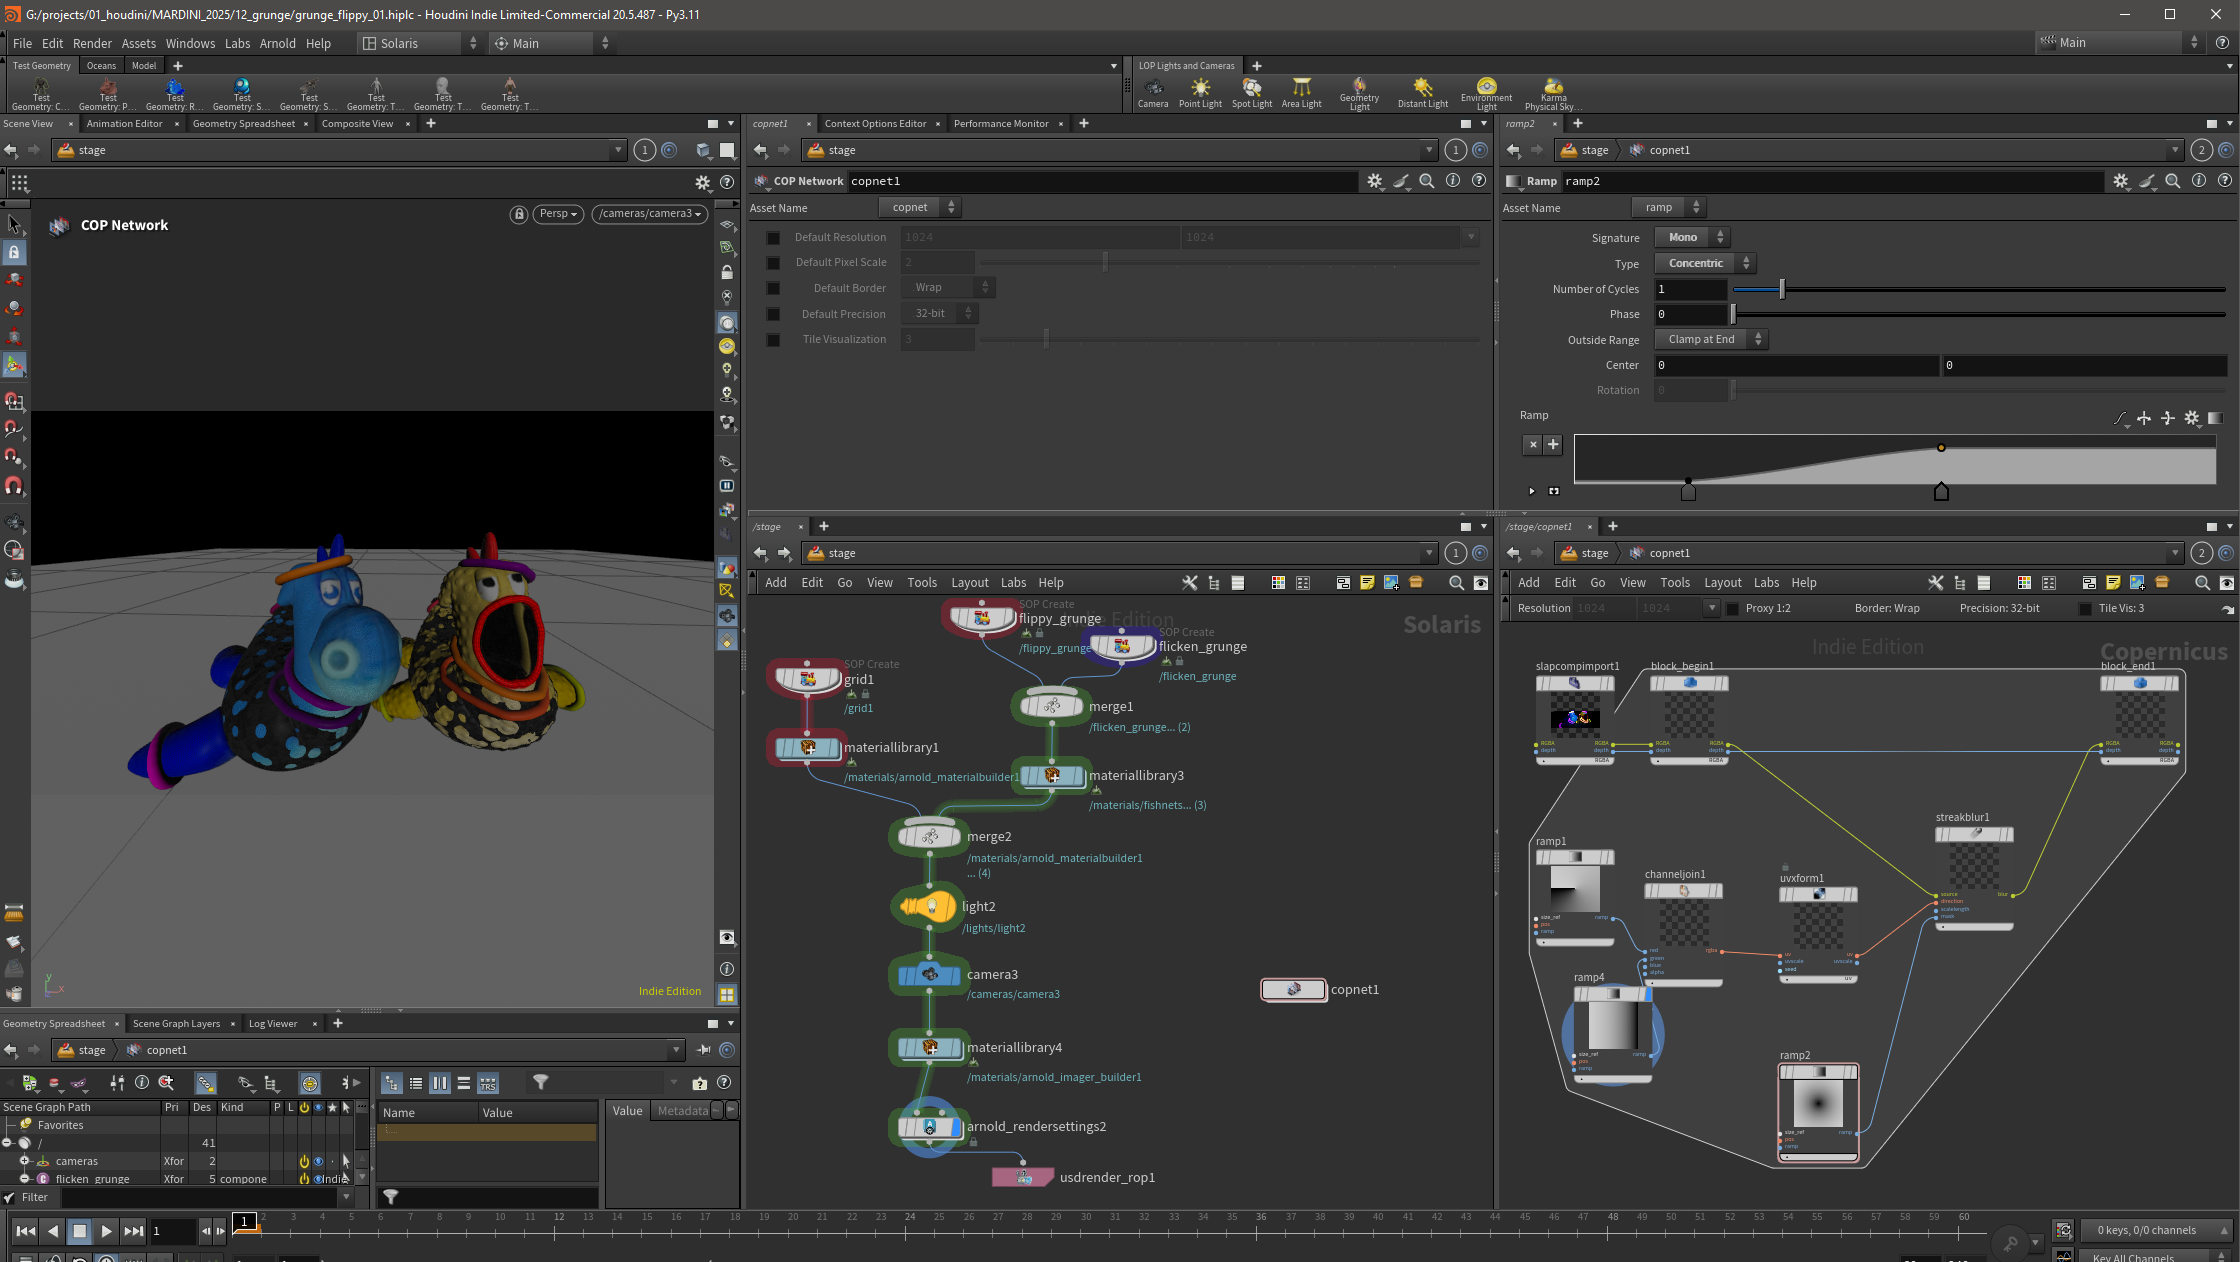
Task: Open the Windows menu
Action: click(190, 43)
